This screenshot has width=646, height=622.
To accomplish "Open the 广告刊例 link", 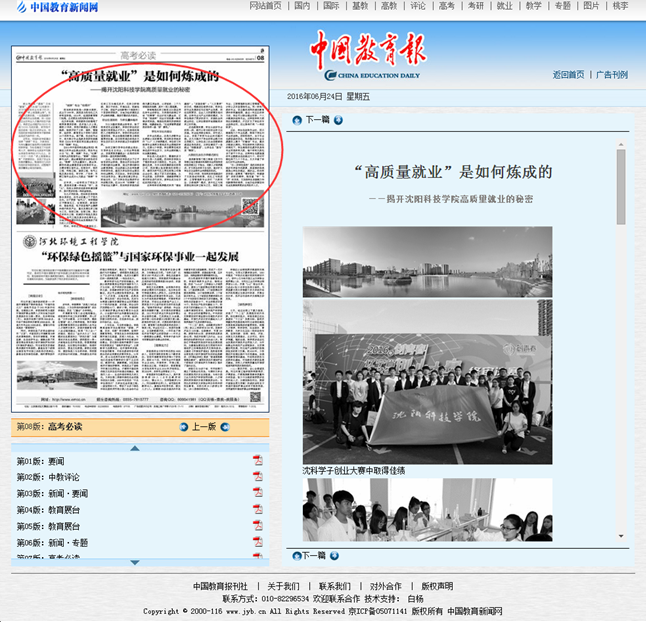I will pos(612,75).
